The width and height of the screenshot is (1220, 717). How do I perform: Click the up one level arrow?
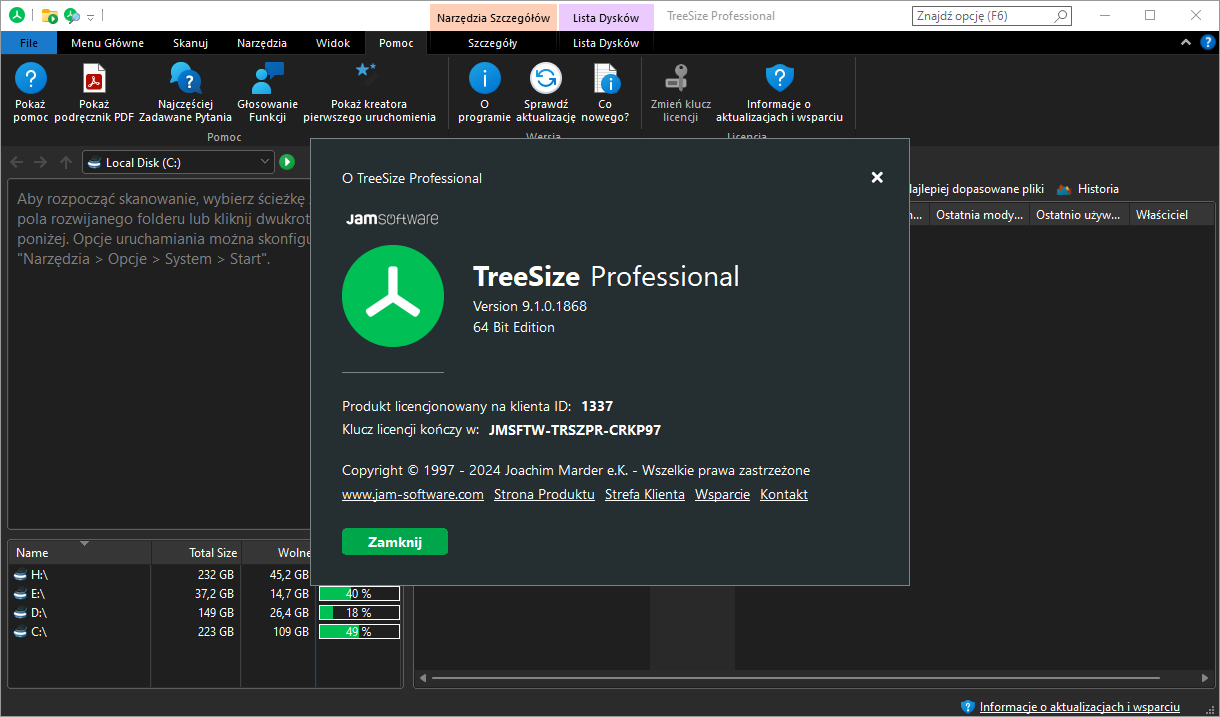pos(65,162)
